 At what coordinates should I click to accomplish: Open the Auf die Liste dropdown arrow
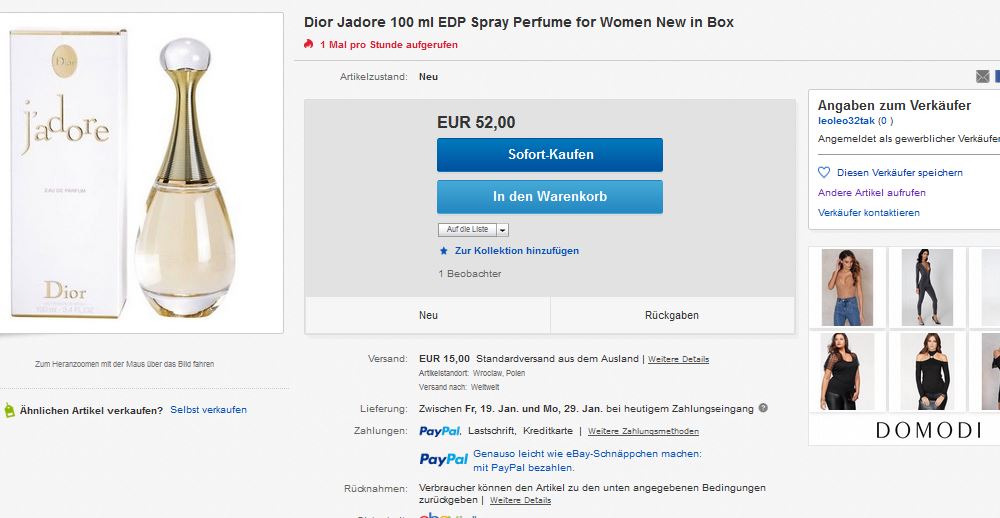[x=503, y=230]
